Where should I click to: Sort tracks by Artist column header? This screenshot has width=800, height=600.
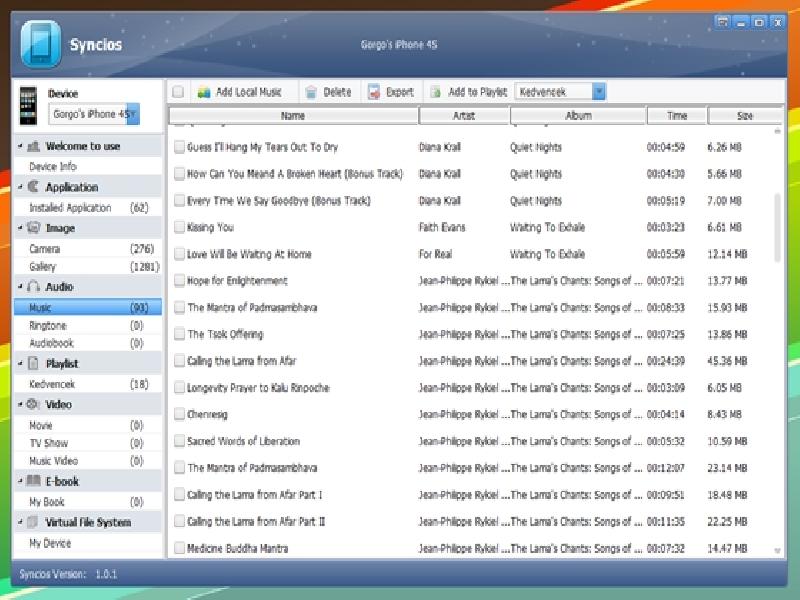coord(464,116)
